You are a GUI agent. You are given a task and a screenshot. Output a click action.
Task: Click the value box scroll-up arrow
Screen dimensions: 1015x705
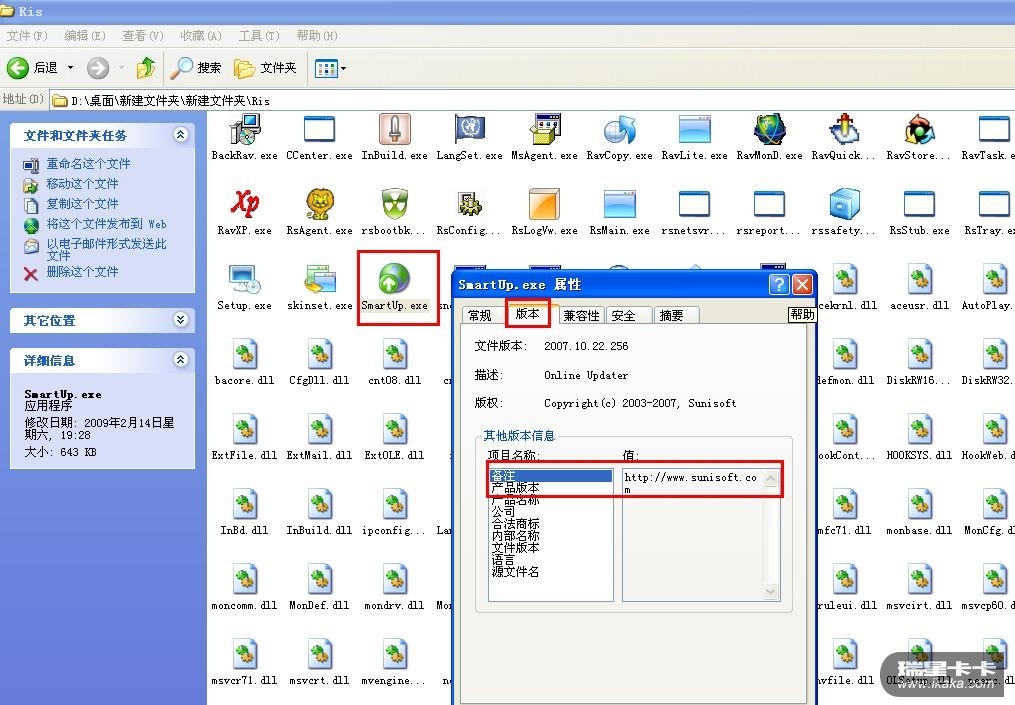coord(770,478)
